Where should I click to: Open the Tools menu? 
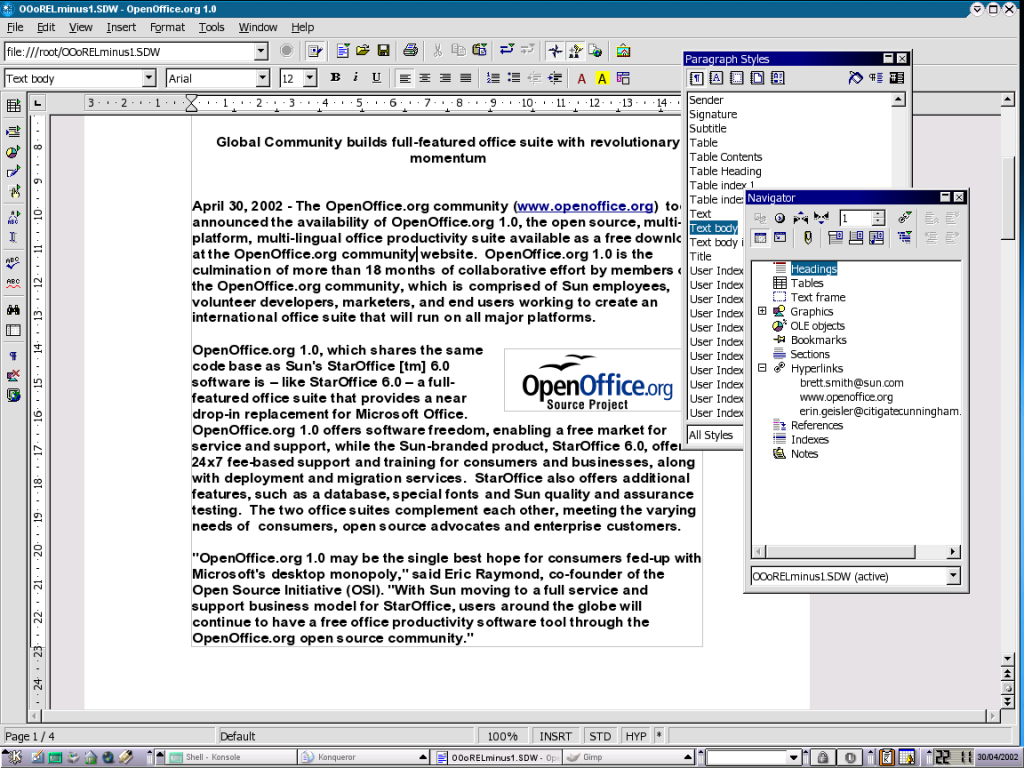tap(211, 27)
